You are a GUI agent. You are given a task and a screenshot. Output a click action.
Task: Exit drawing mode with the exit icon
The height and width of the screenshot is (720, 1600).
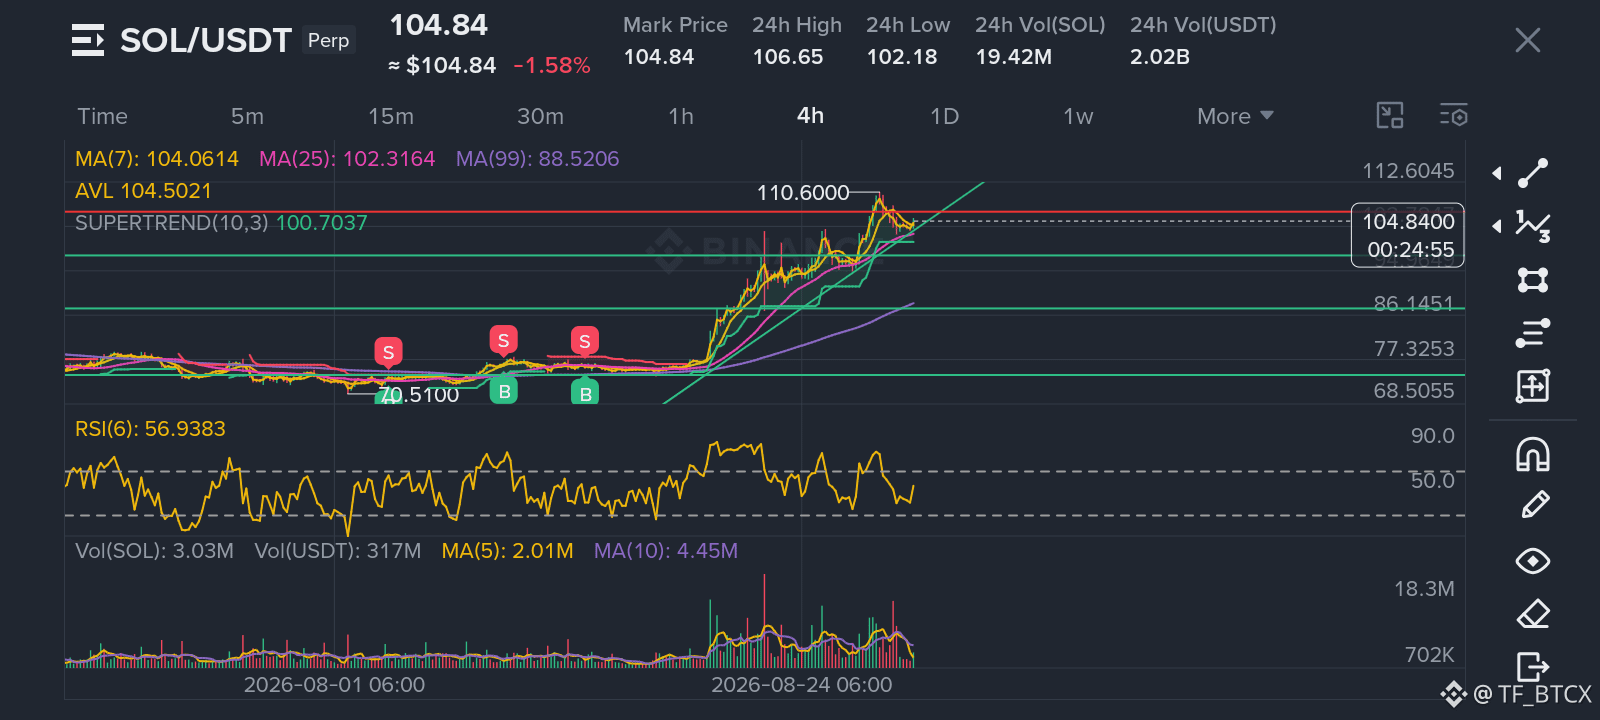1533,665
